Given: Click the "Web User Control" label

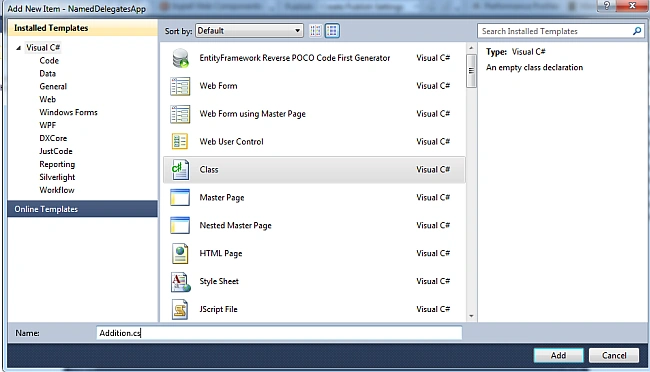Looking at the screenshot, I should point(231,141).
